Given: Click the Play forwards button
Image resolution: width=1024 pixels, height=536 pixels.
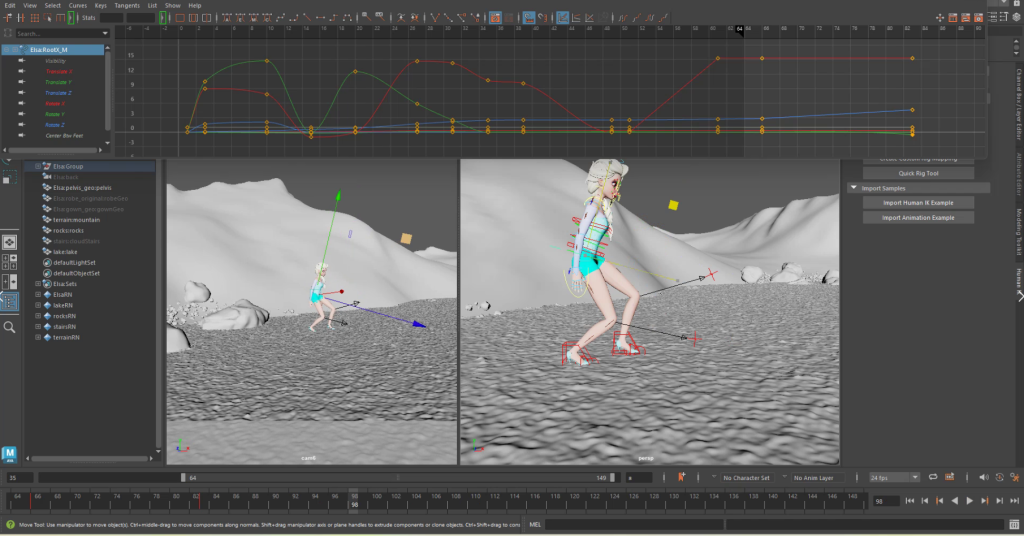Looking at the screenshot, I should (969, 501).
